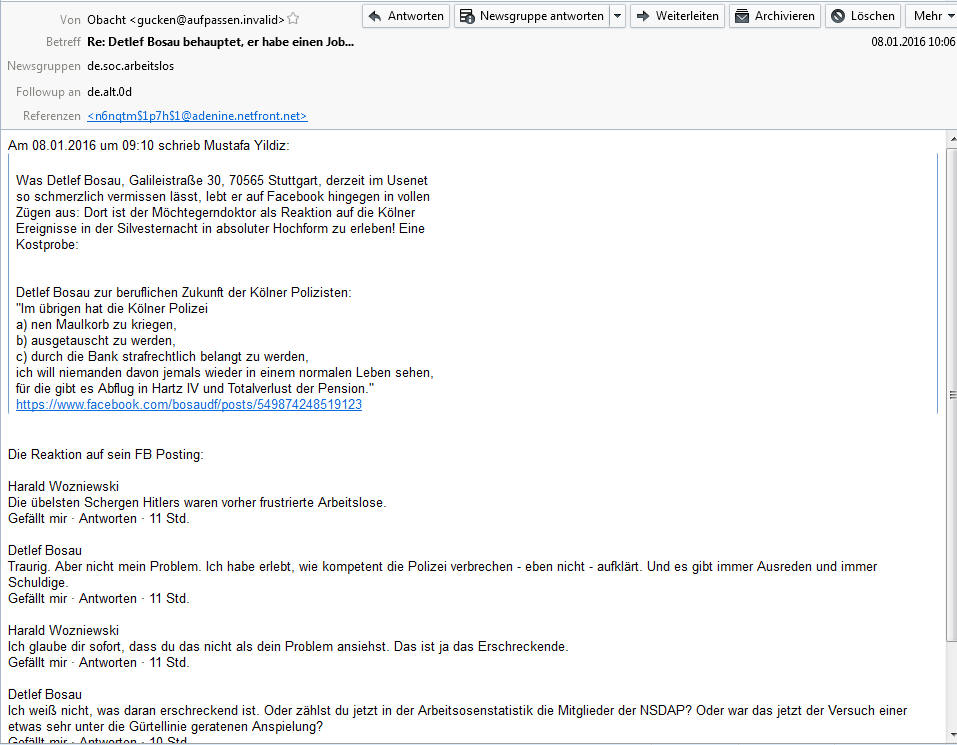Click the archive box icon on Archivieren

click(x=742, y=16)
